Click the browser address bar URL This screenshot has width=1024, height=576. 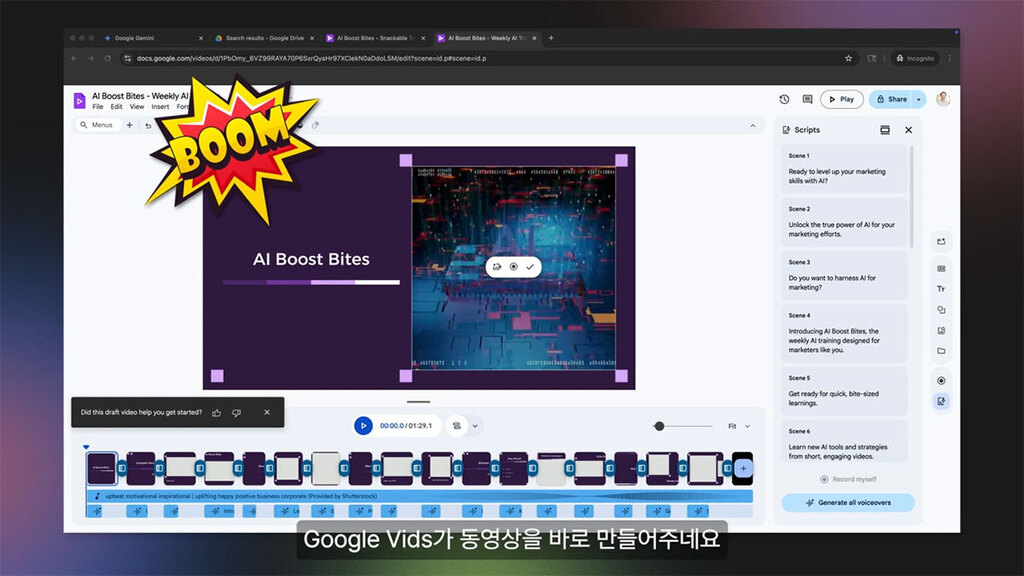coord(311,58)
